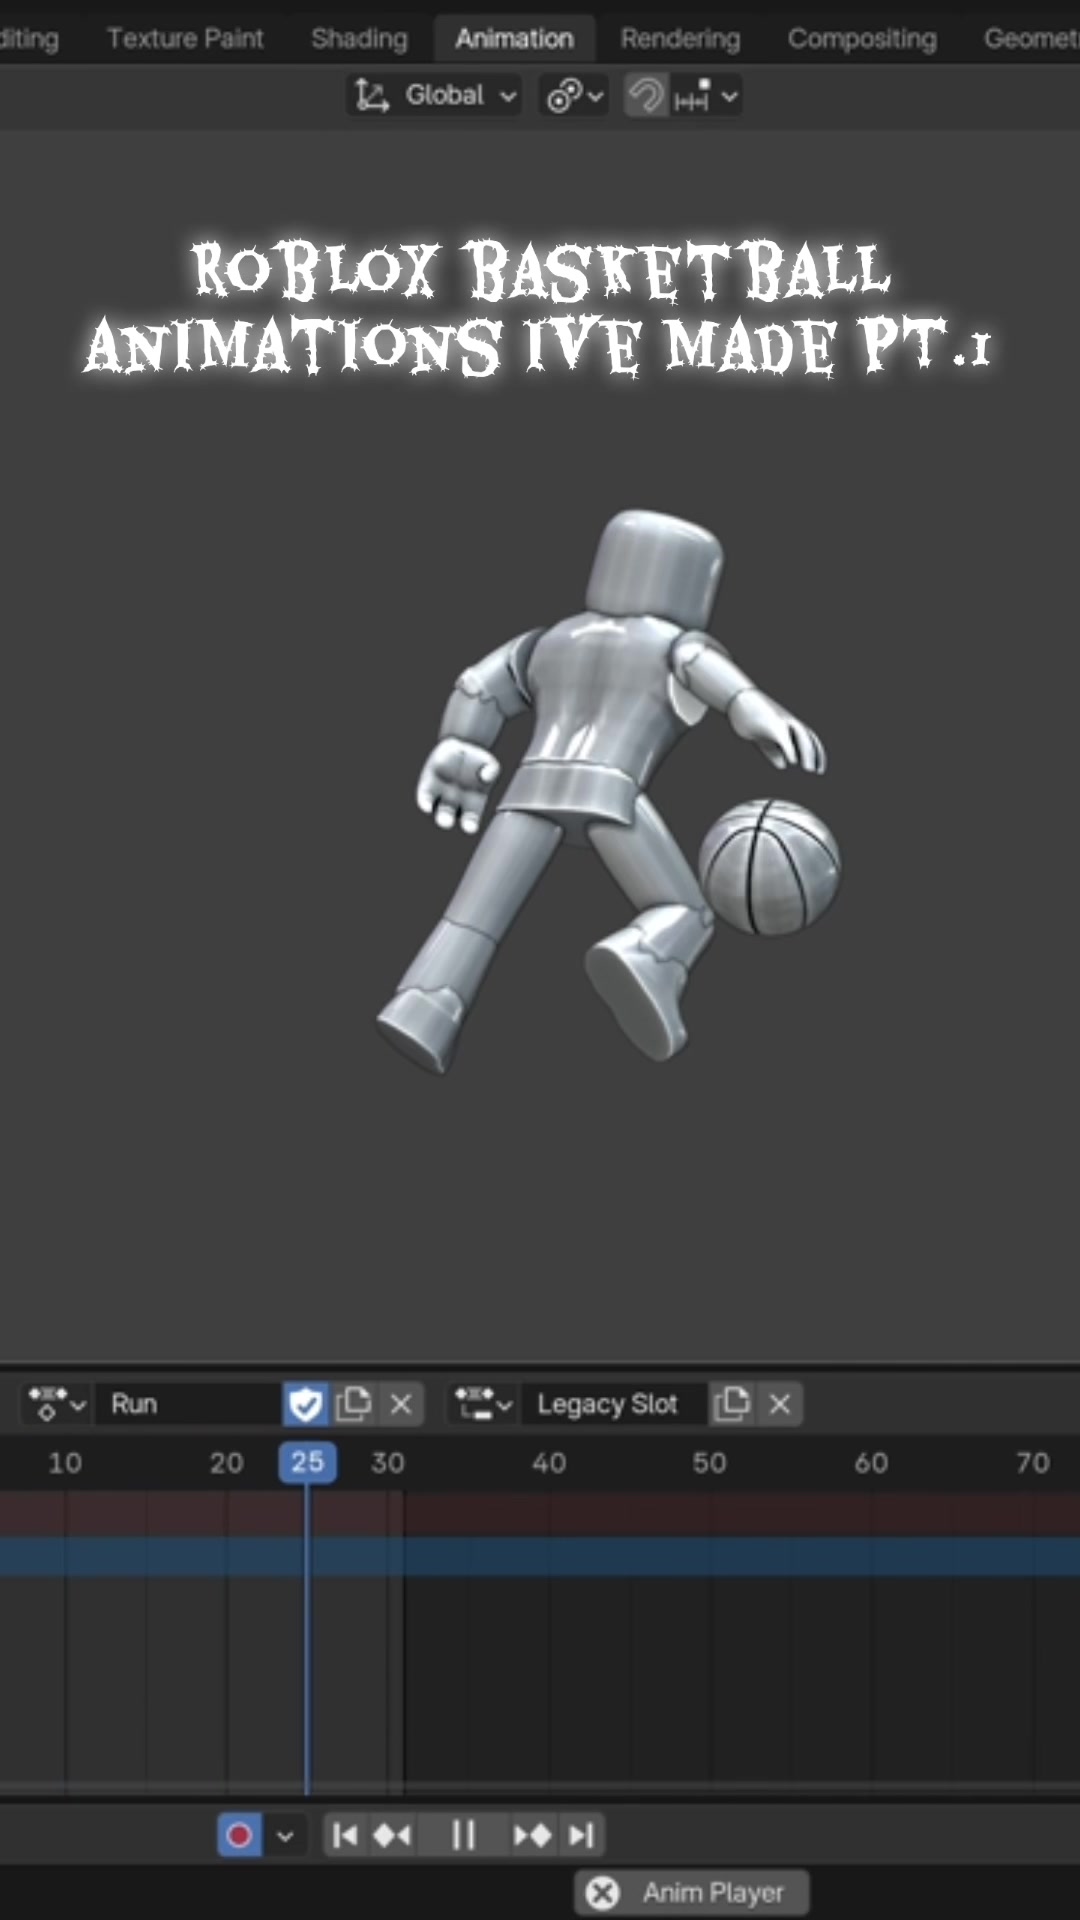Jump to the start frame
This screenshot has width=1080, height=1920.
pyautogui.click(x=345, y=1835)
